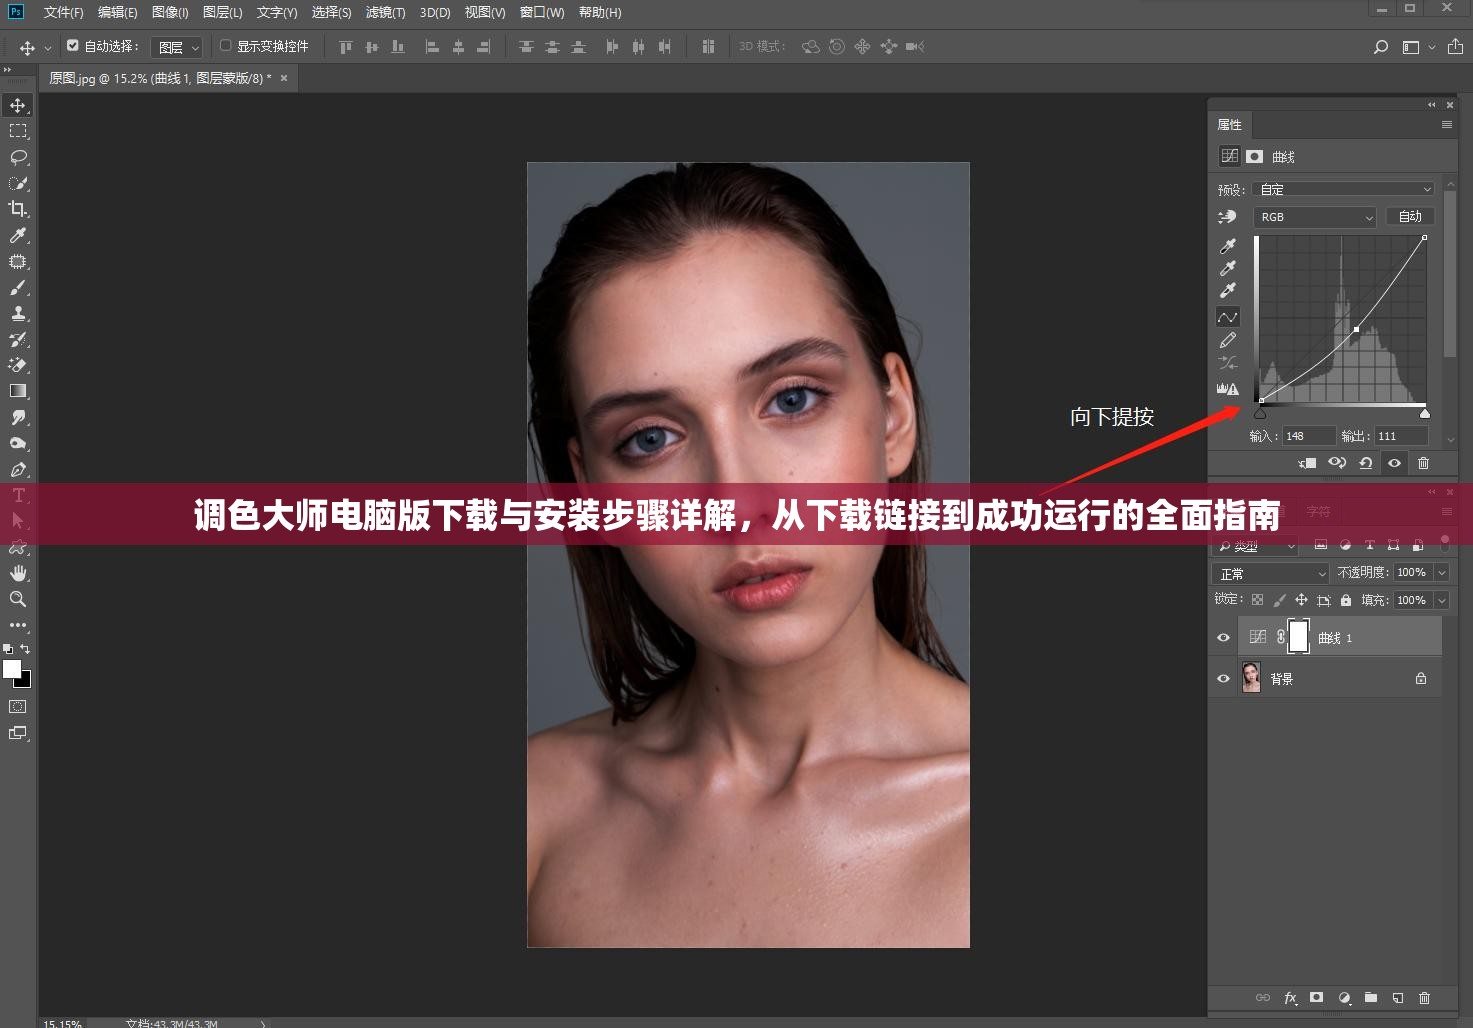Hide the 曲线 1 layer
This screenshot has height=1028, width=1473.
[1223, 638]
